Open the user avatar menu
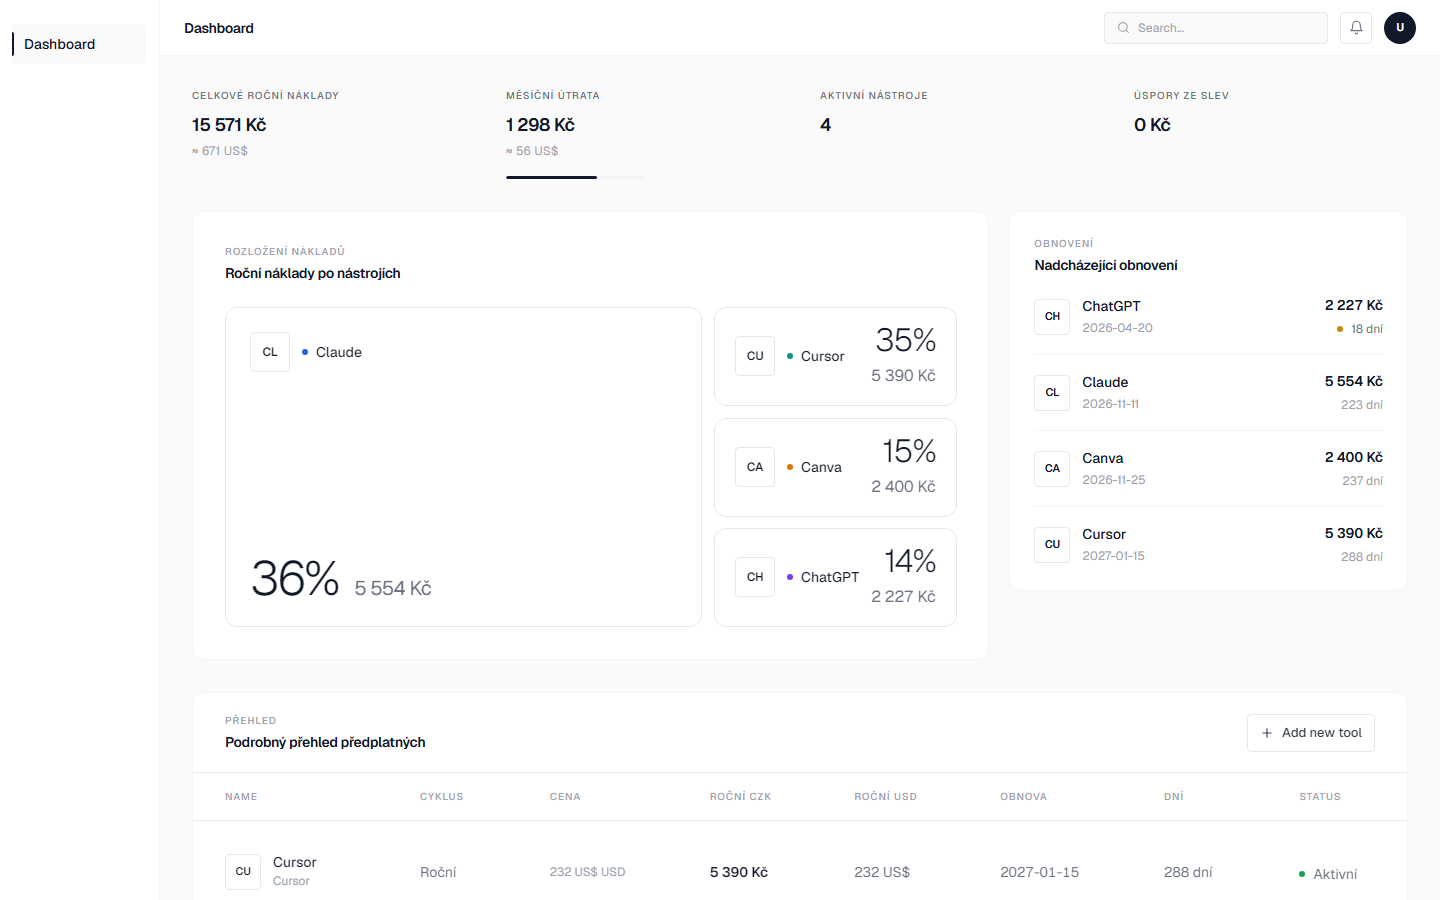This screenshot has height=900, width=1440. point(1399,28)
